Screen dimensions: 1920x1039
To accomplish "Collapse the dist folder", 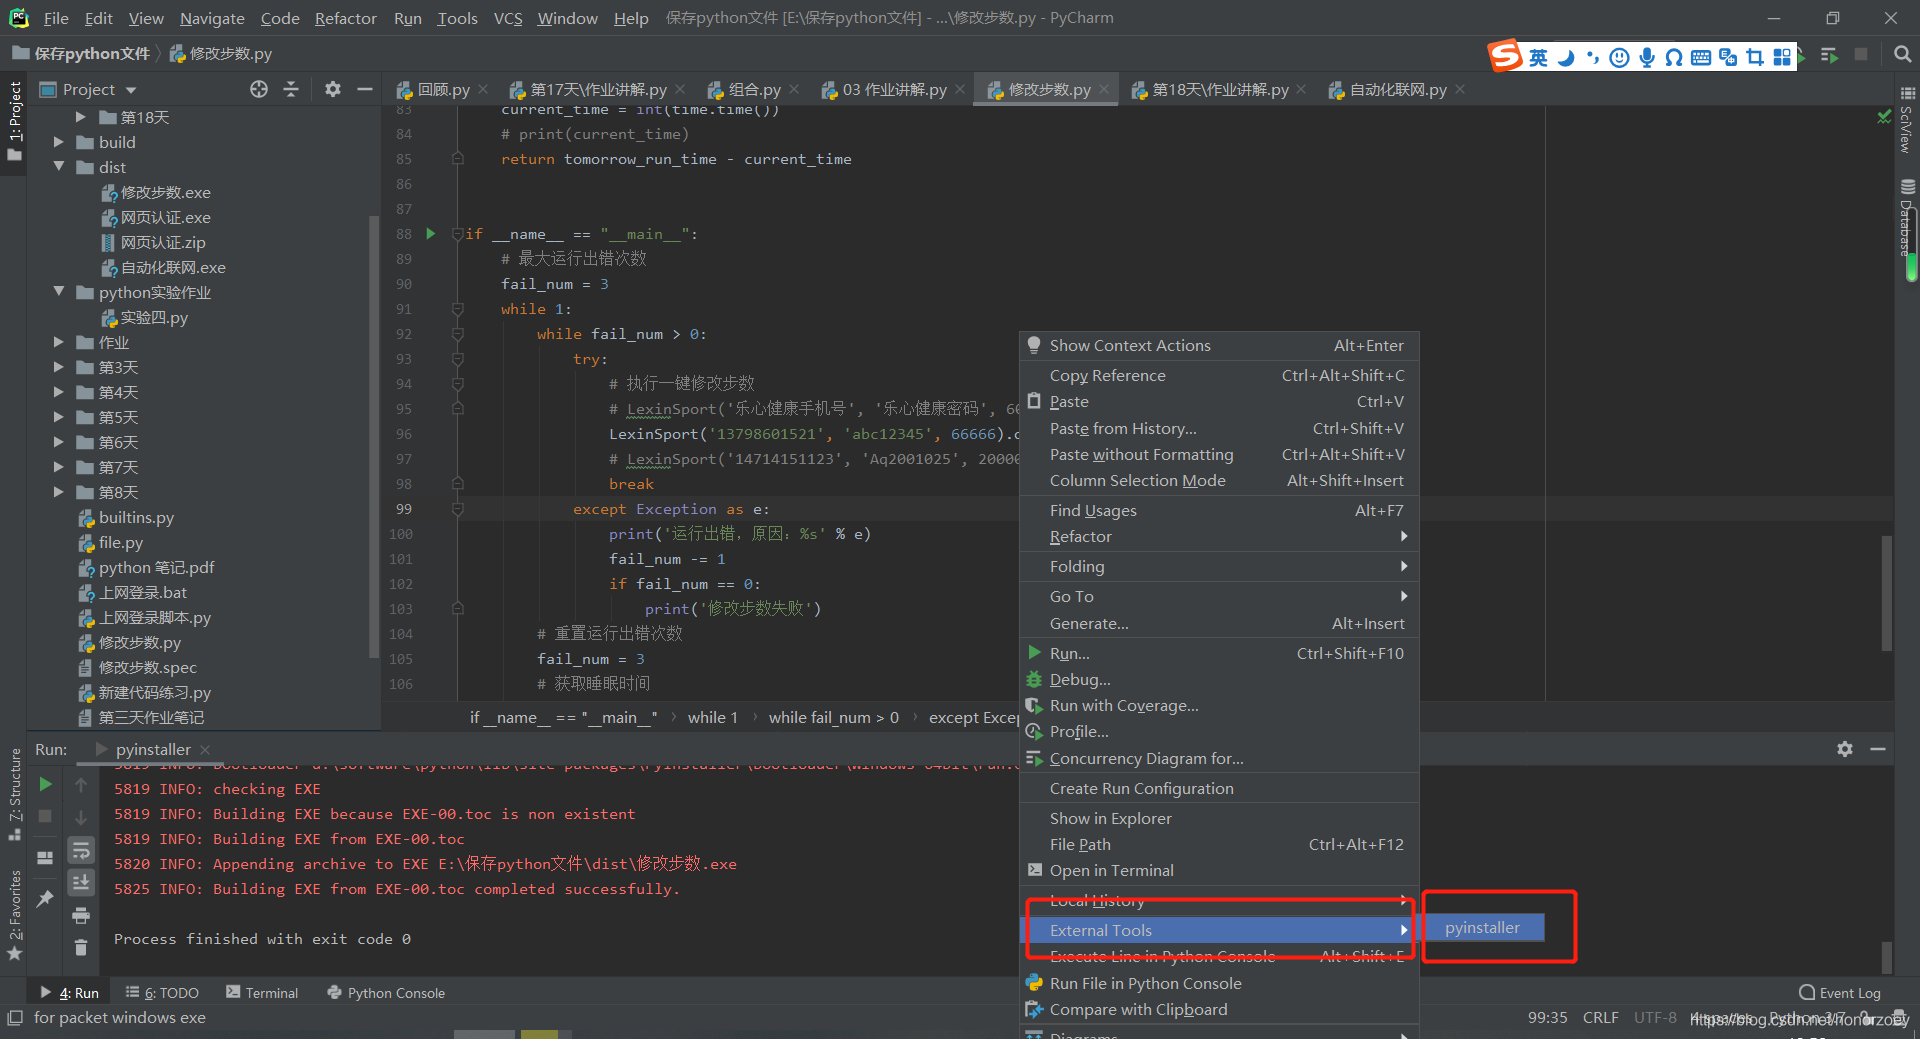I will coord(59,167).
